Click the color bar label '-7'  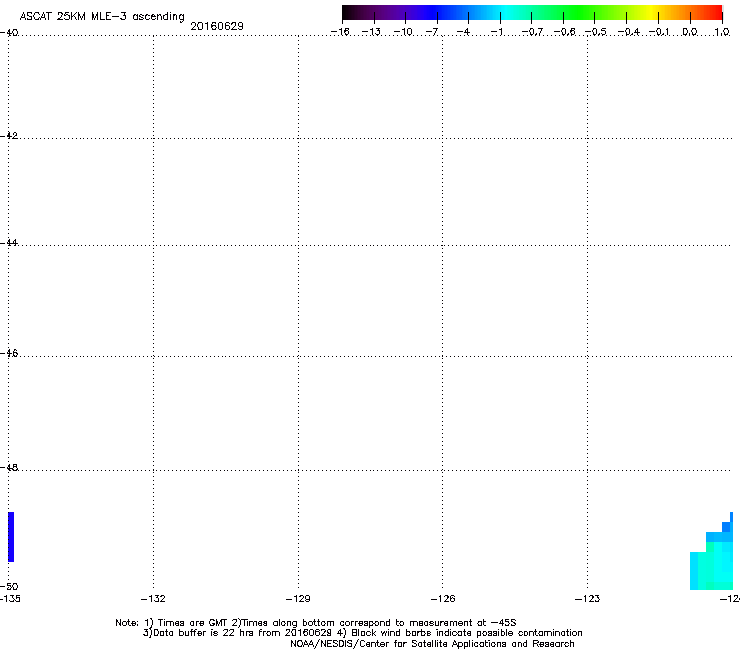coord(432,32)
